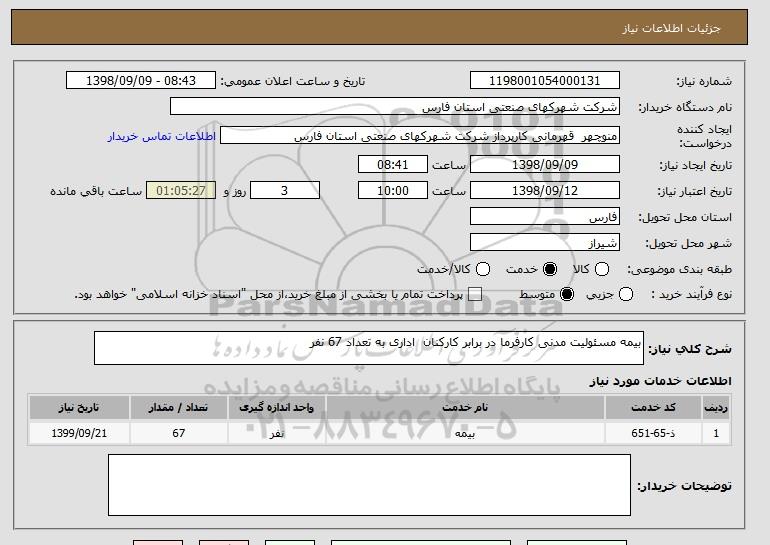The height and width of the screenshot is (545, 770).
Task: Tick the اسناد خزانه اسلامی payment checkbox
Action: [475, 294]
